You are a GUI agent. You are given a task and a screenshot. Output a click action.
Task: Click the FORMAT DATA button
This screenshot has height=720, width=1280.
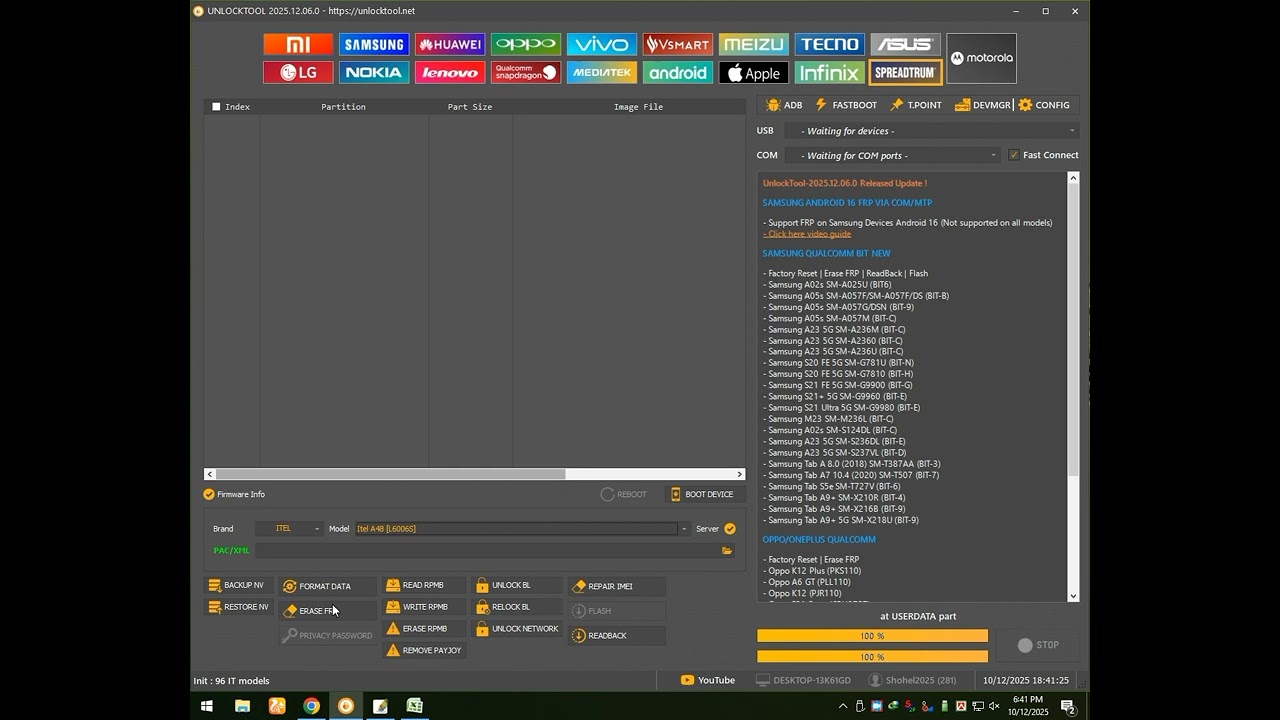tap(328, 586)
